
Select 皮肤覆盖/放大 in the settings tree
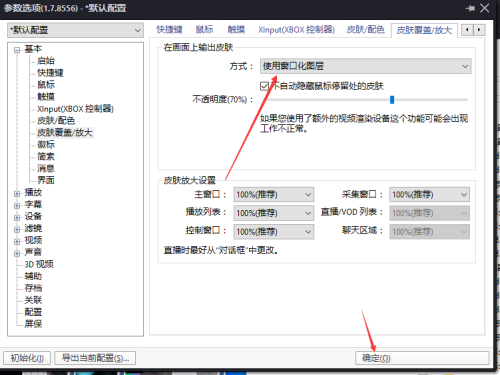click(65, 132)
